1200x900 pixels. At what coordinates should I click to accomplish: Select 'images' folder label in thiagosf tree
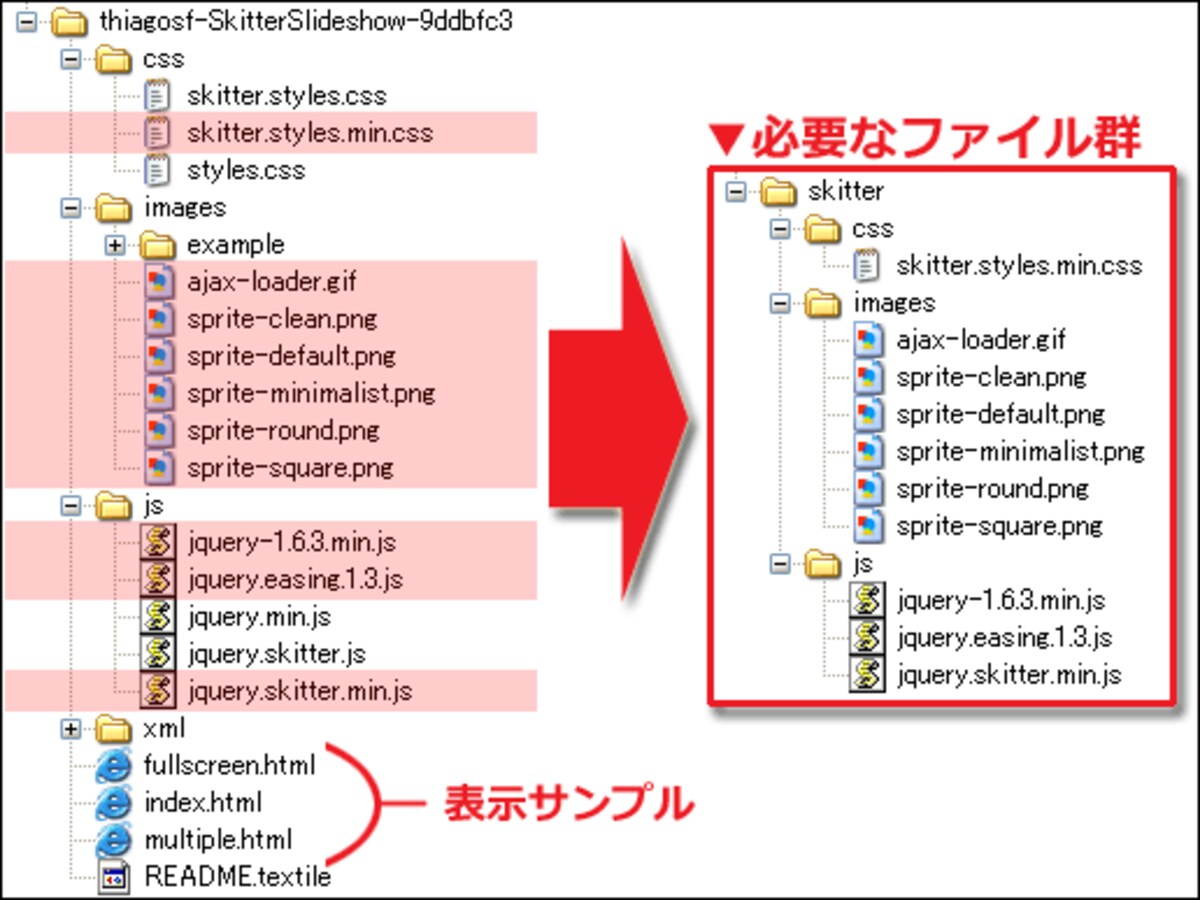185,208
